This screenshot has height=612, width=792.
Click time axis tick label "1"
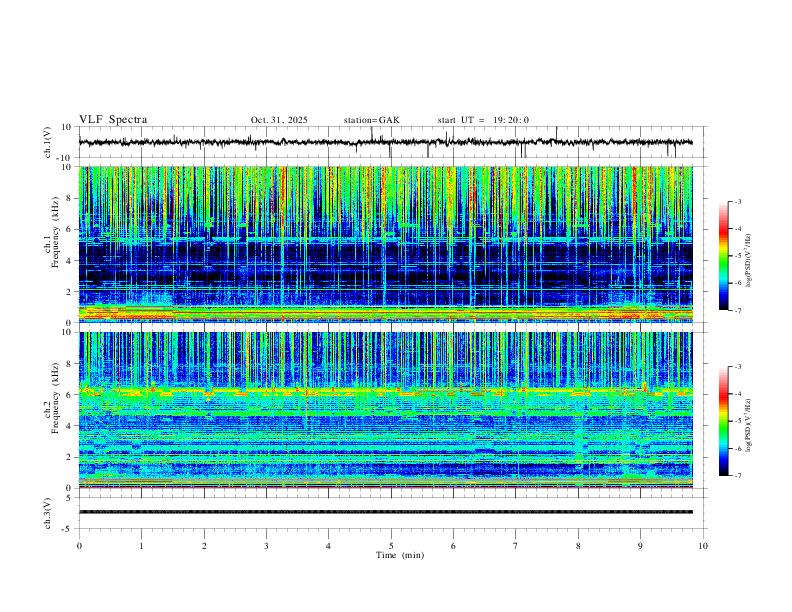click(141, 546)
